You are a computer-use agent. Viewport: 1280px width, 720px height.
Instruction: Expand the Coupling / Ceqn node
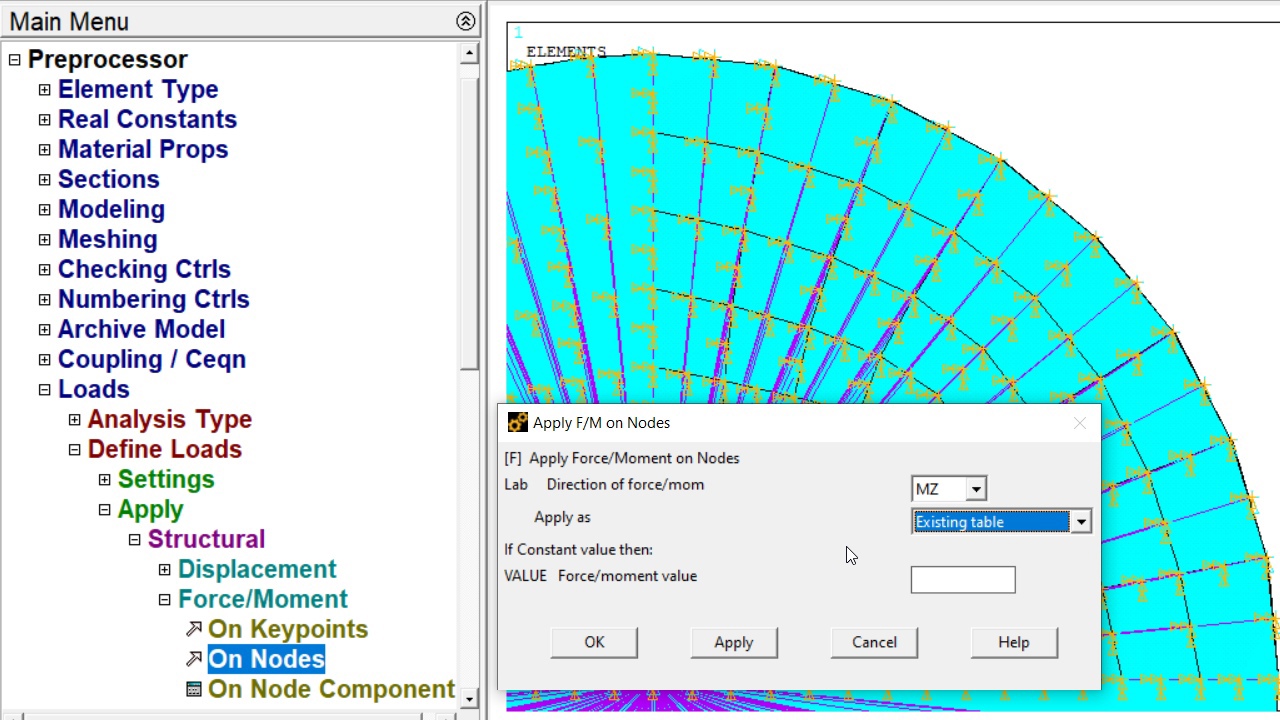tap(45, 360)
